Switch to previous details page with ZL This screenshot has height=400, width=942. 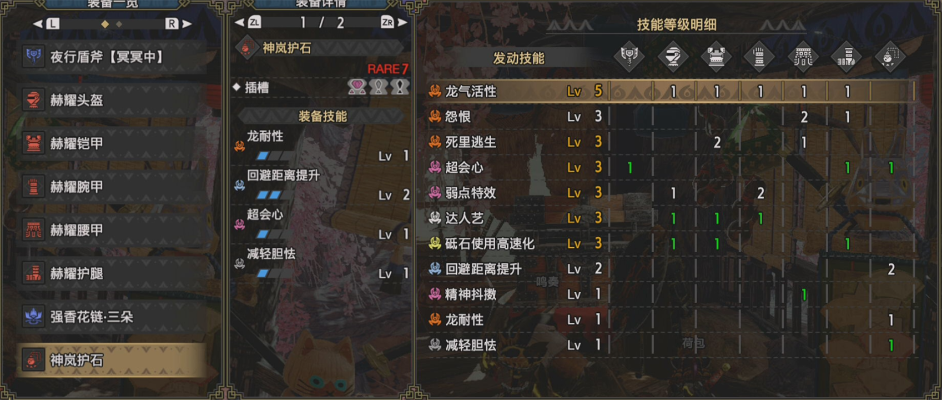coord(248,22)
